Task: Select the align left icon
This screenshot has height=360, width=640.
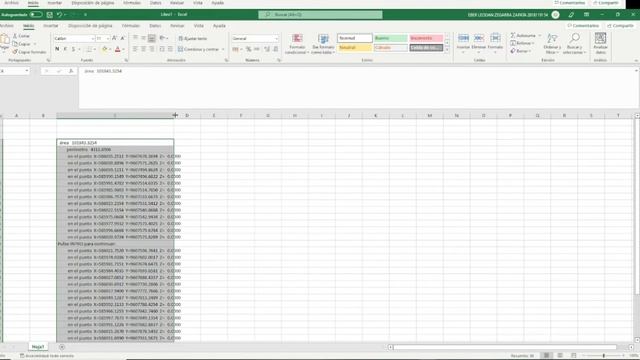Action: click(x=135, y=49)
